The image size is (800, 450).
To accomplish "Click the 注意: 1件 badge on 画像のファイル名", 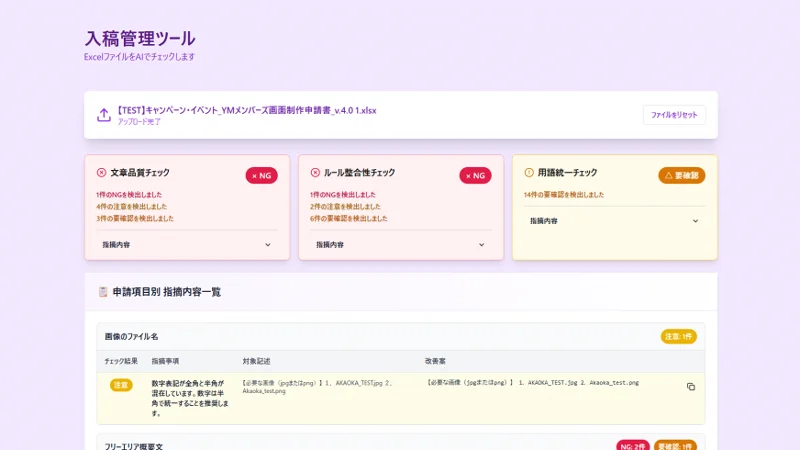I will point(679,336).
